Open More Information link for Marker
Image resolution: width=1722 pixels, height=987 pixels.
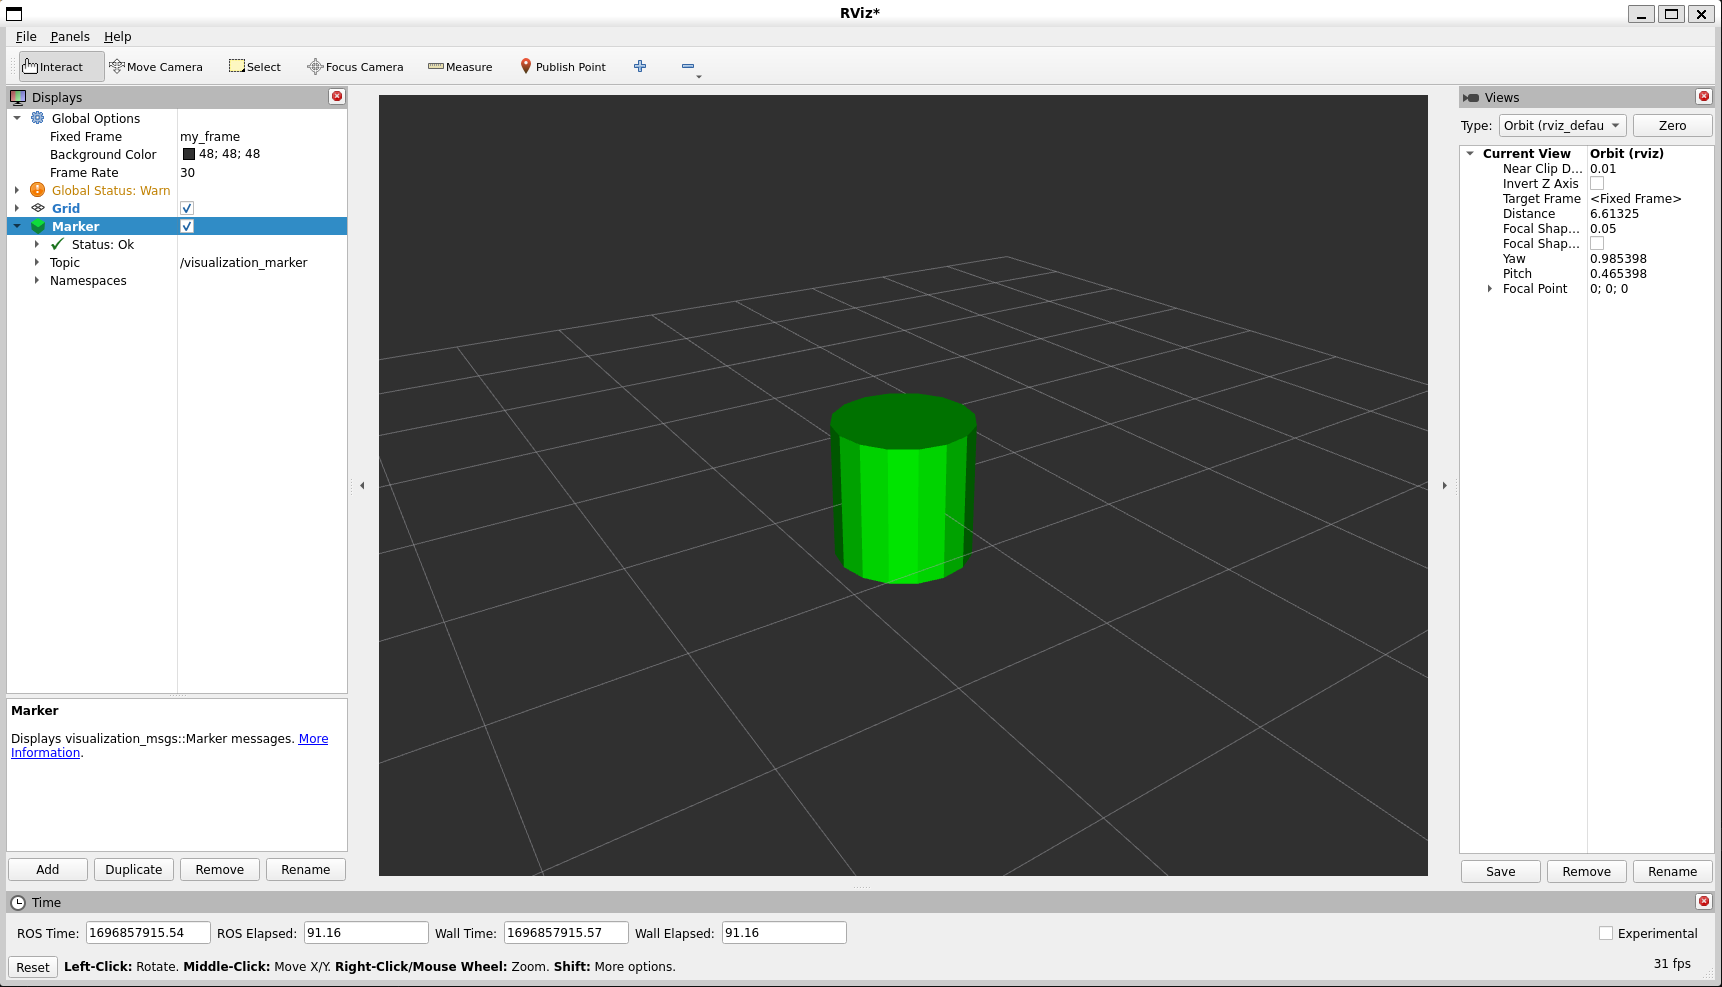coord(313,738)
